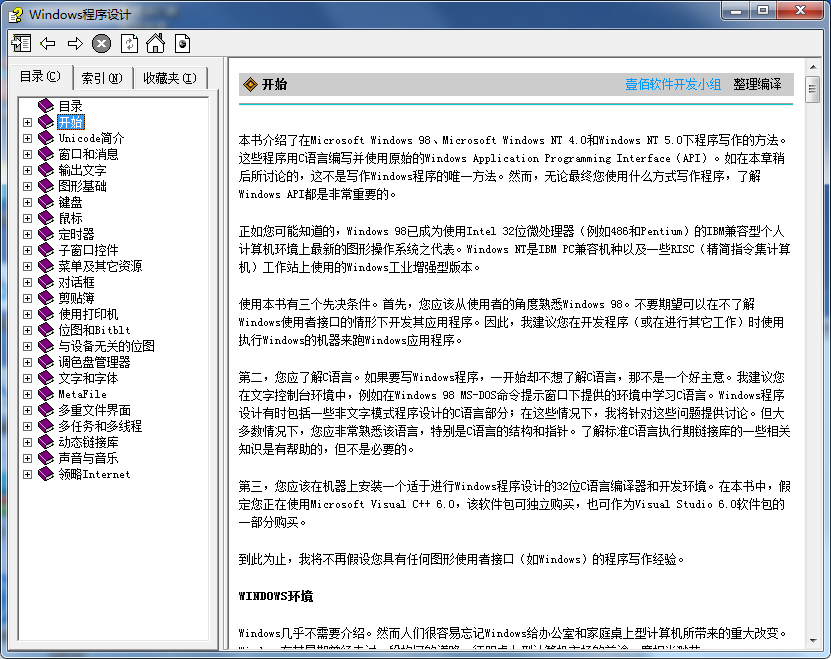This screenshot has width=831, height=659.
Task: Toggle the navigation pane visibility
Action: [22, 42]
